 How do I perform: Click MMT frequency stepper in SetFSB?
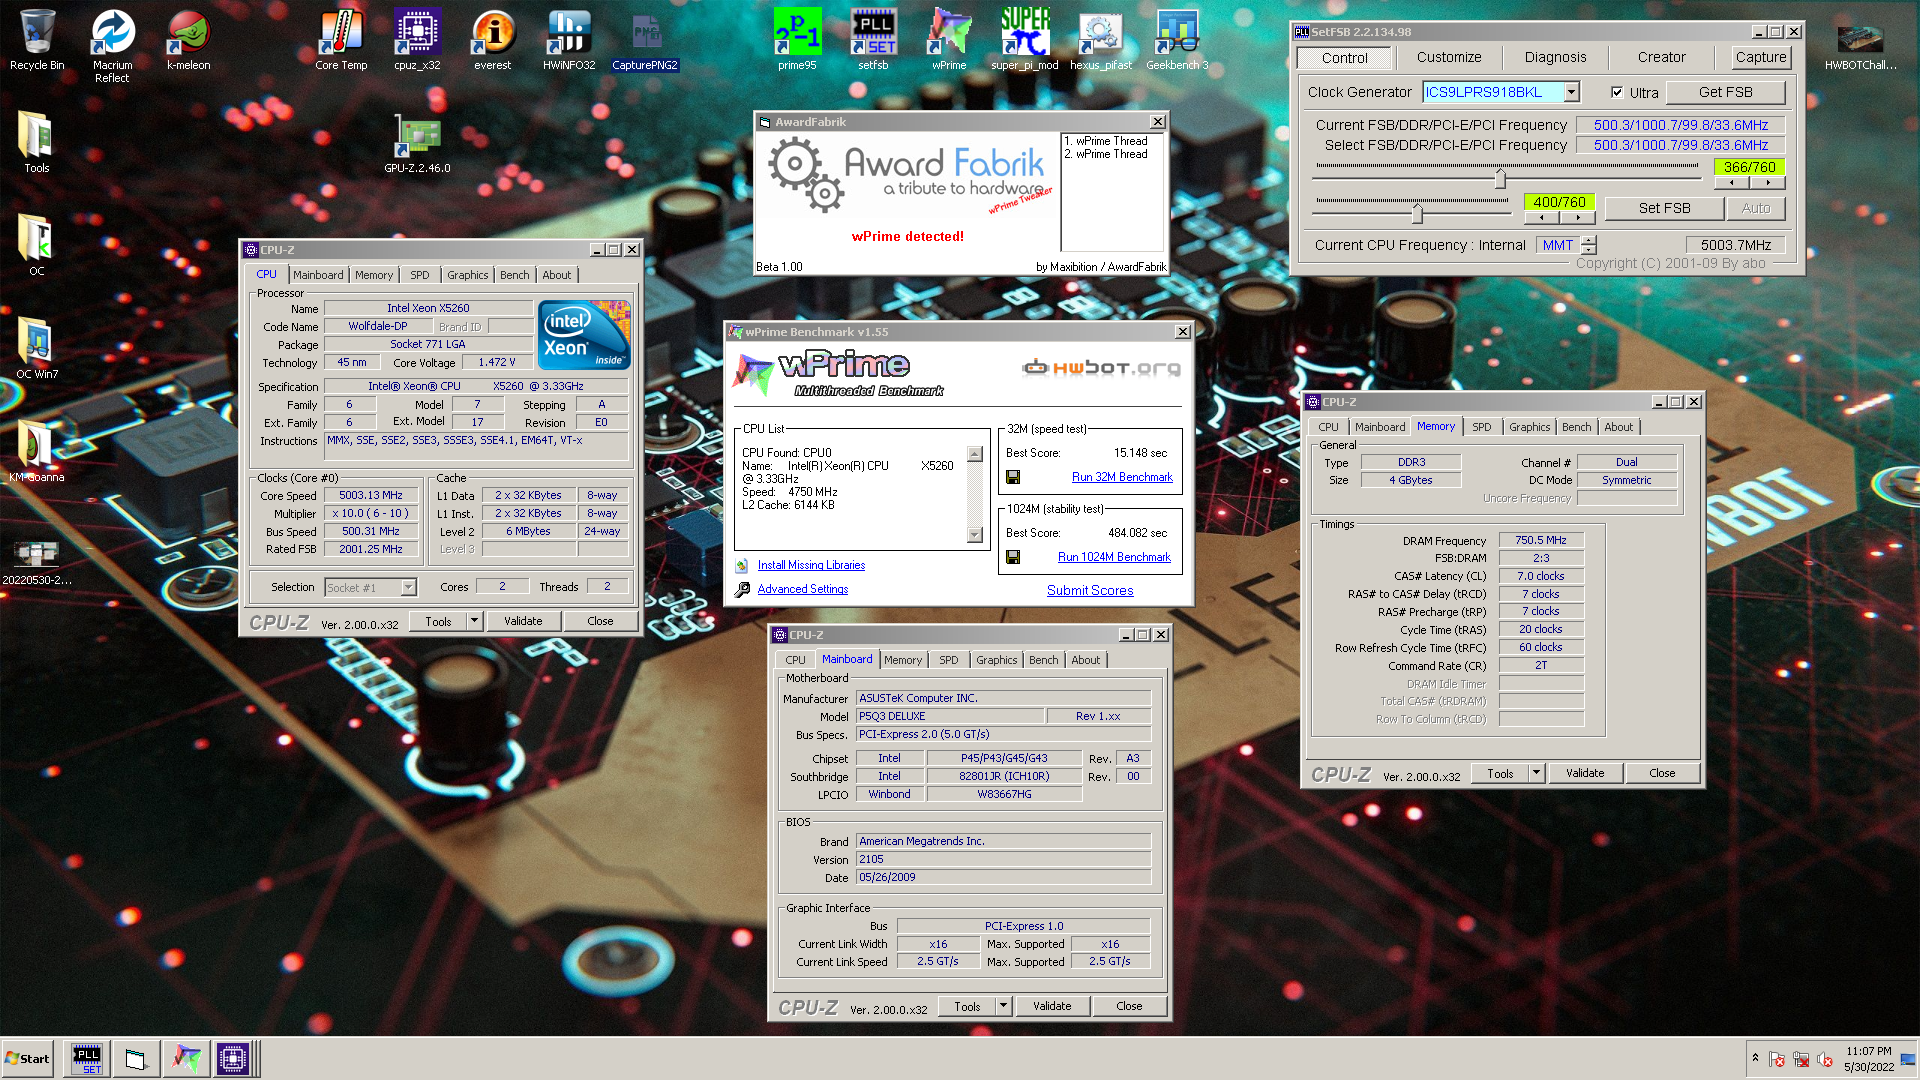[x=1590, y=245]
